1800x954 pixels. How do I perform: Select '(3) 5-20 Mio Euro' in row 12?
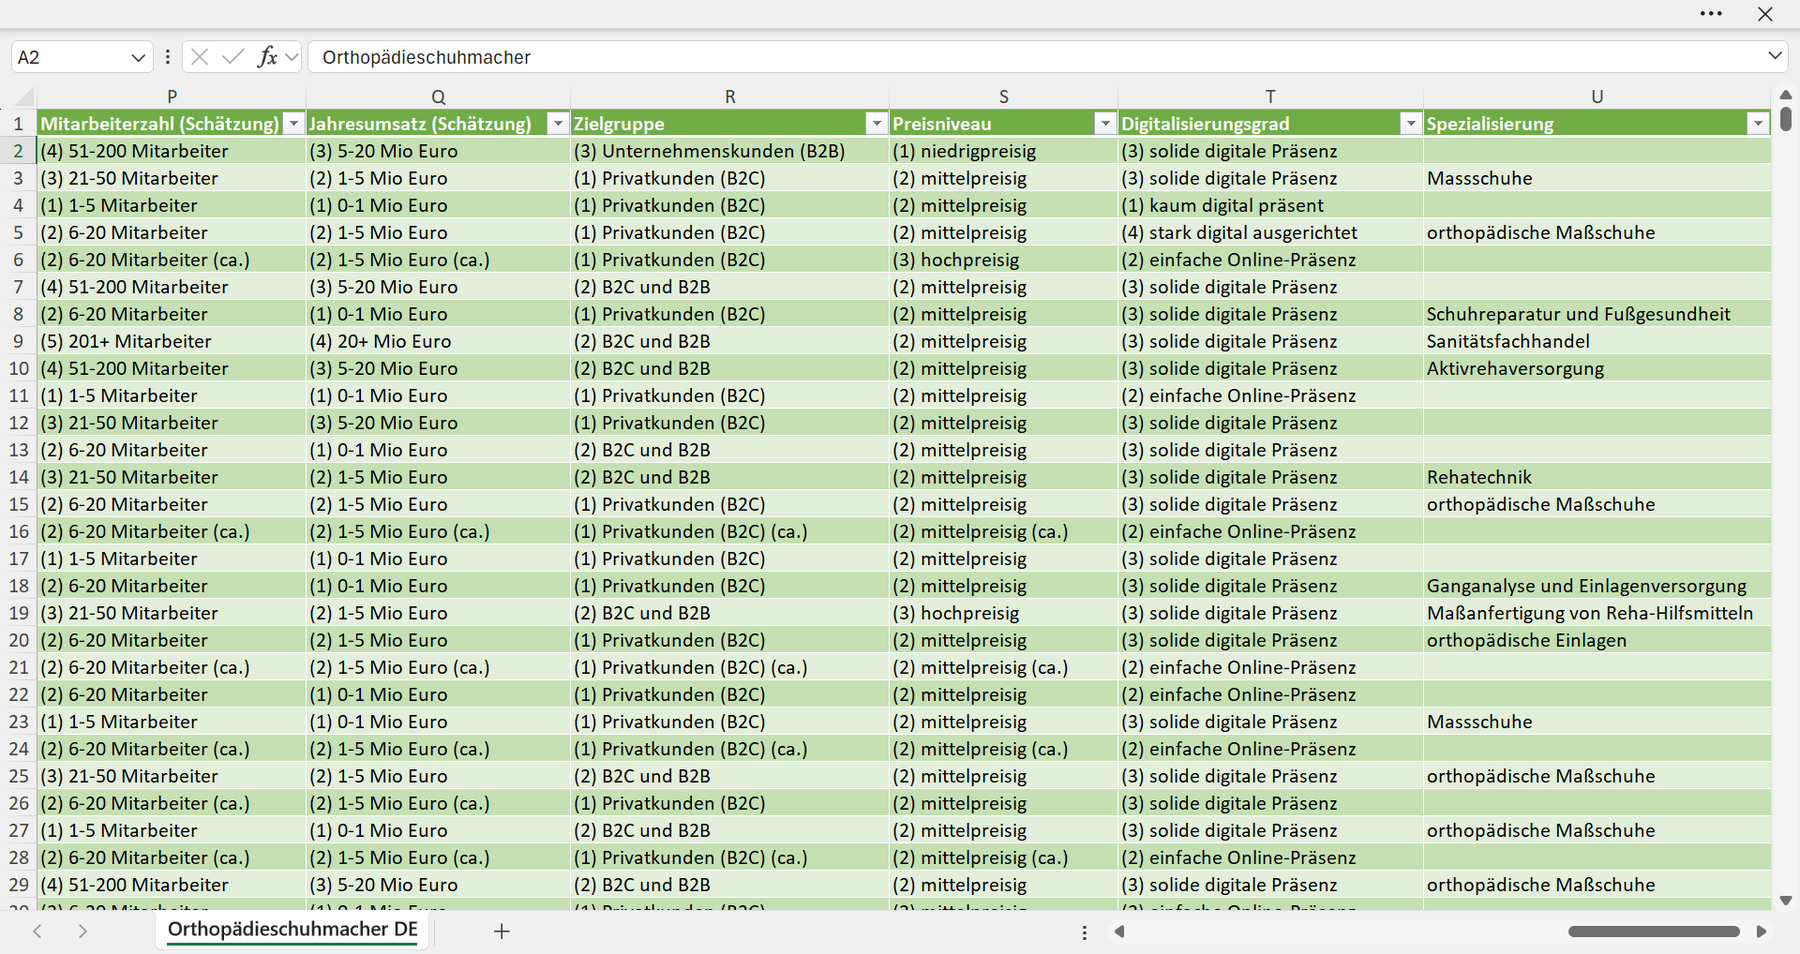pos(438,423)
